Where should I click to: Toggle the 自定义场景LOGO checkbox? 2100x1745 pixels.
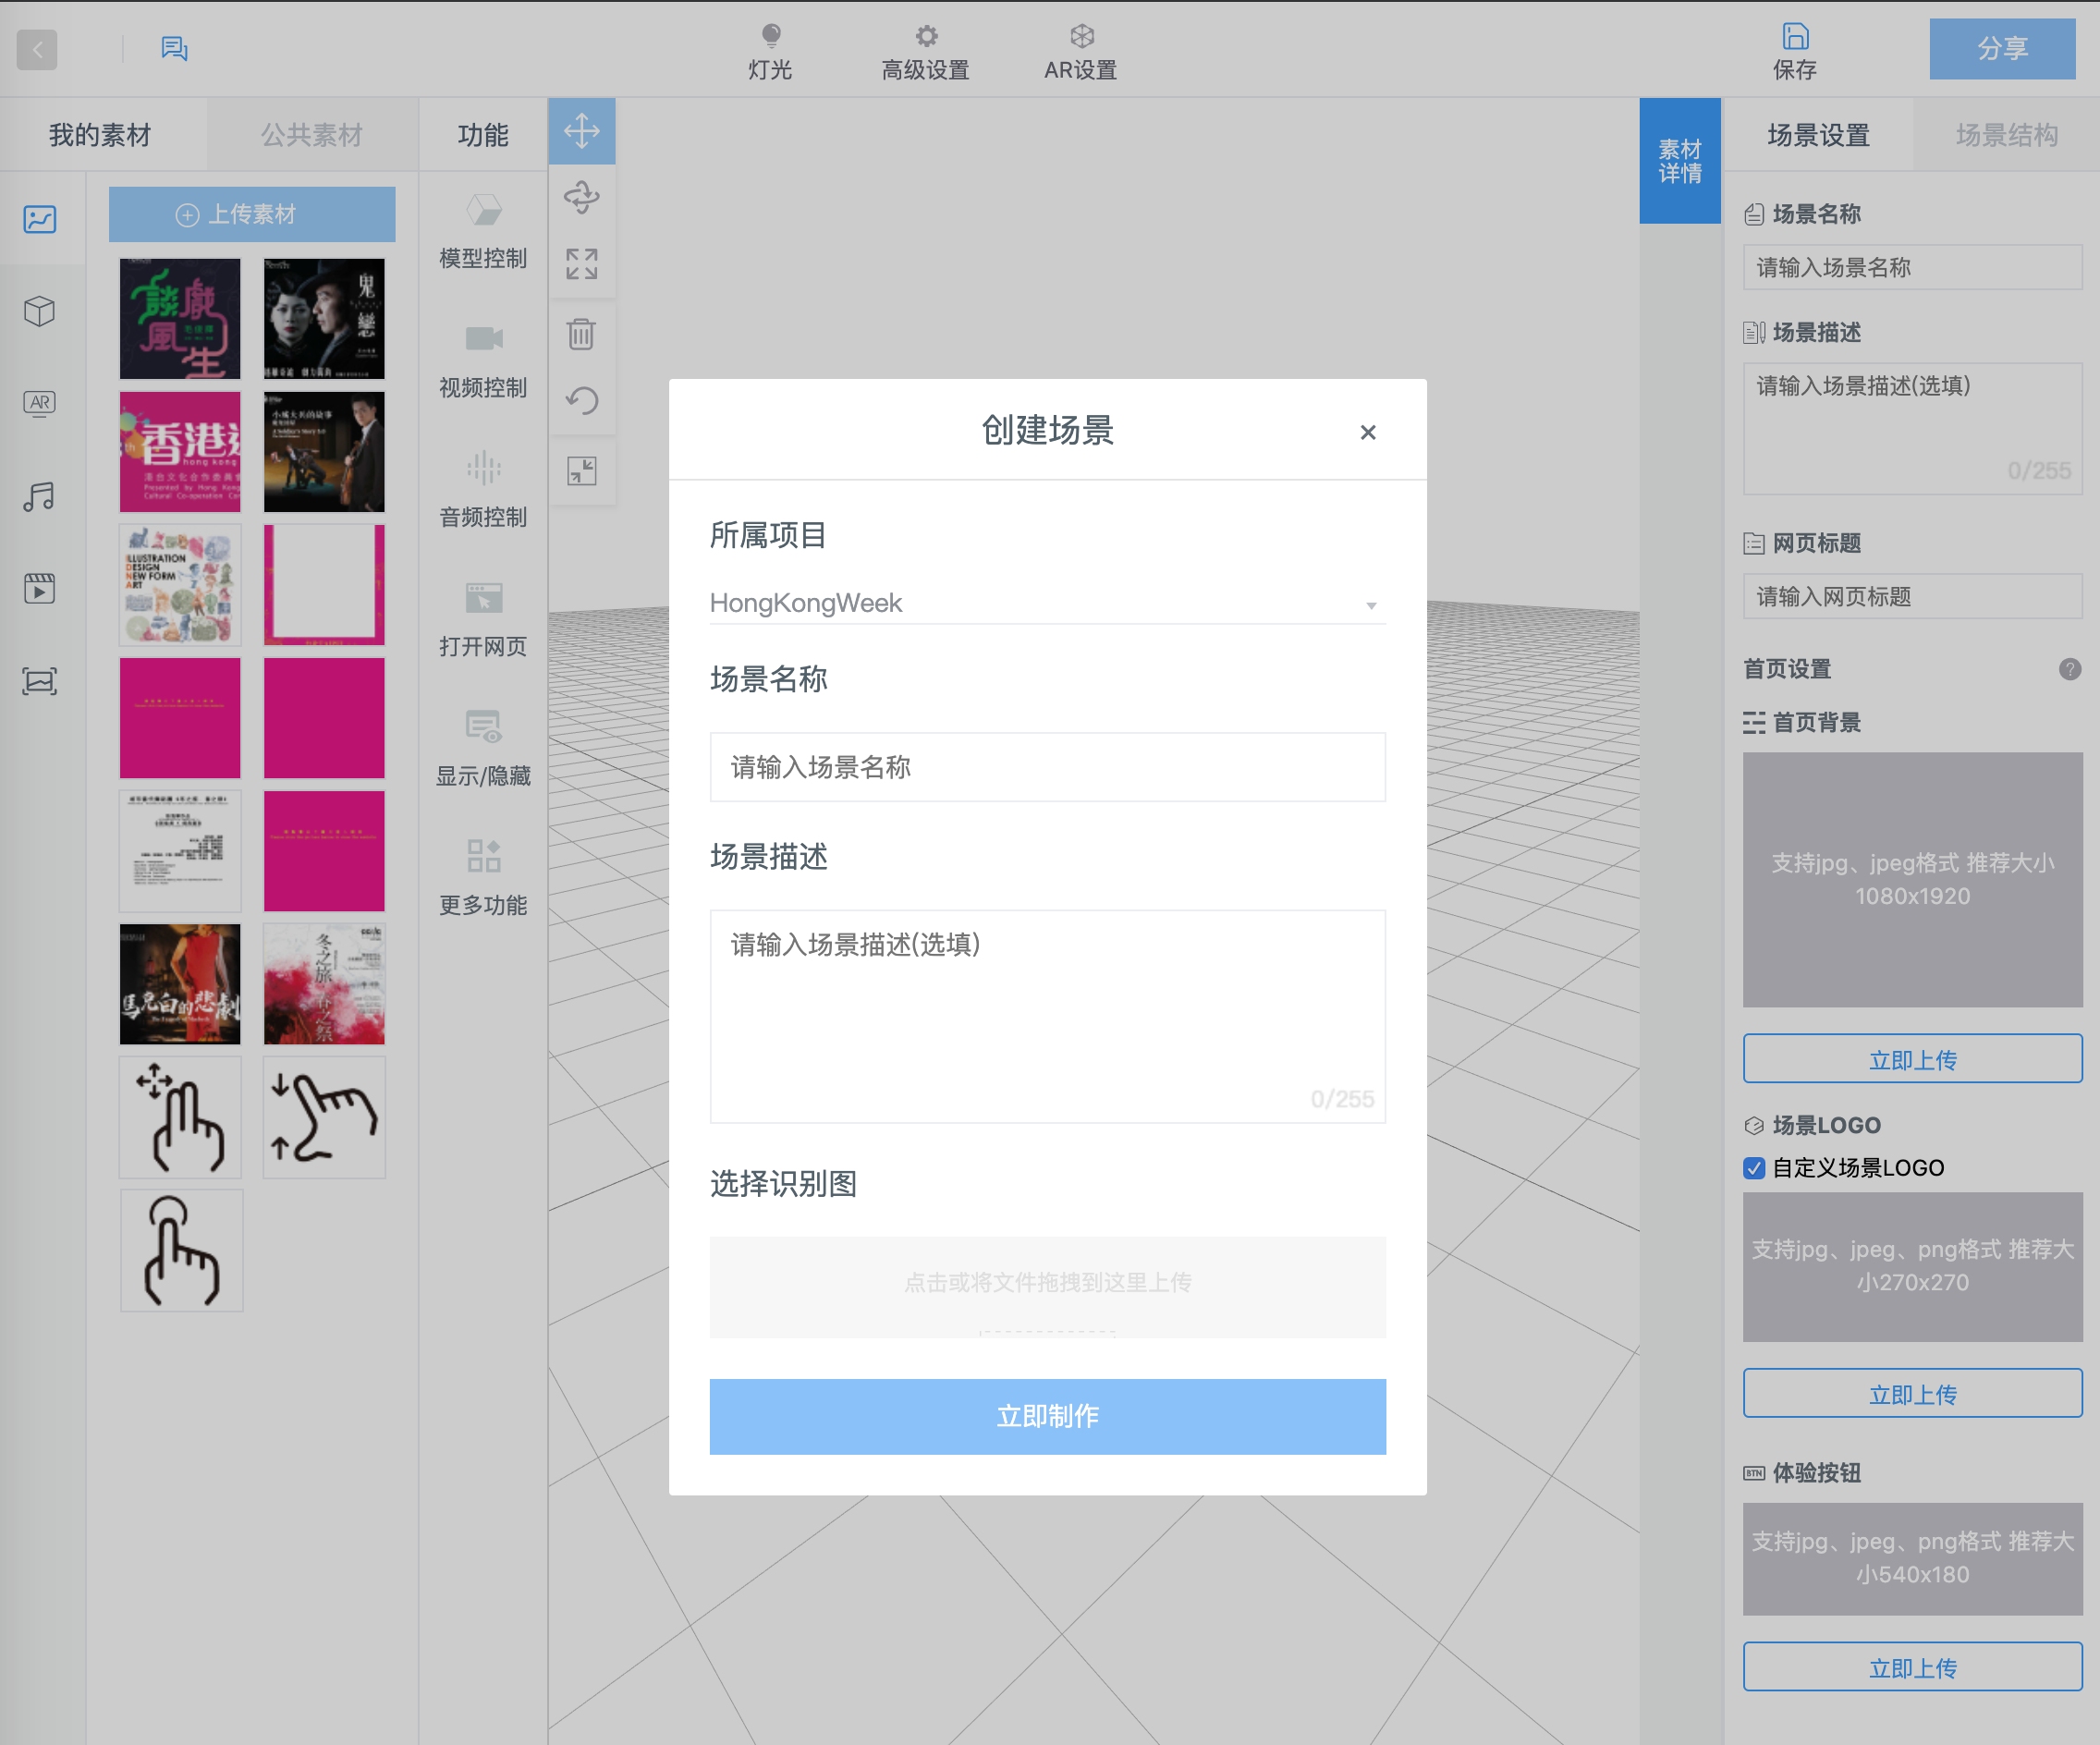1754,1168
